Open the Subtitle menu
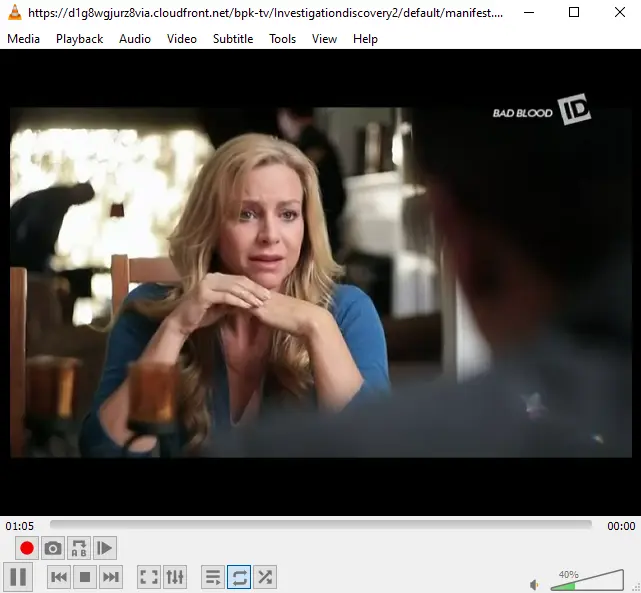This screenshot has width=641, height=593. pos(233,39)
